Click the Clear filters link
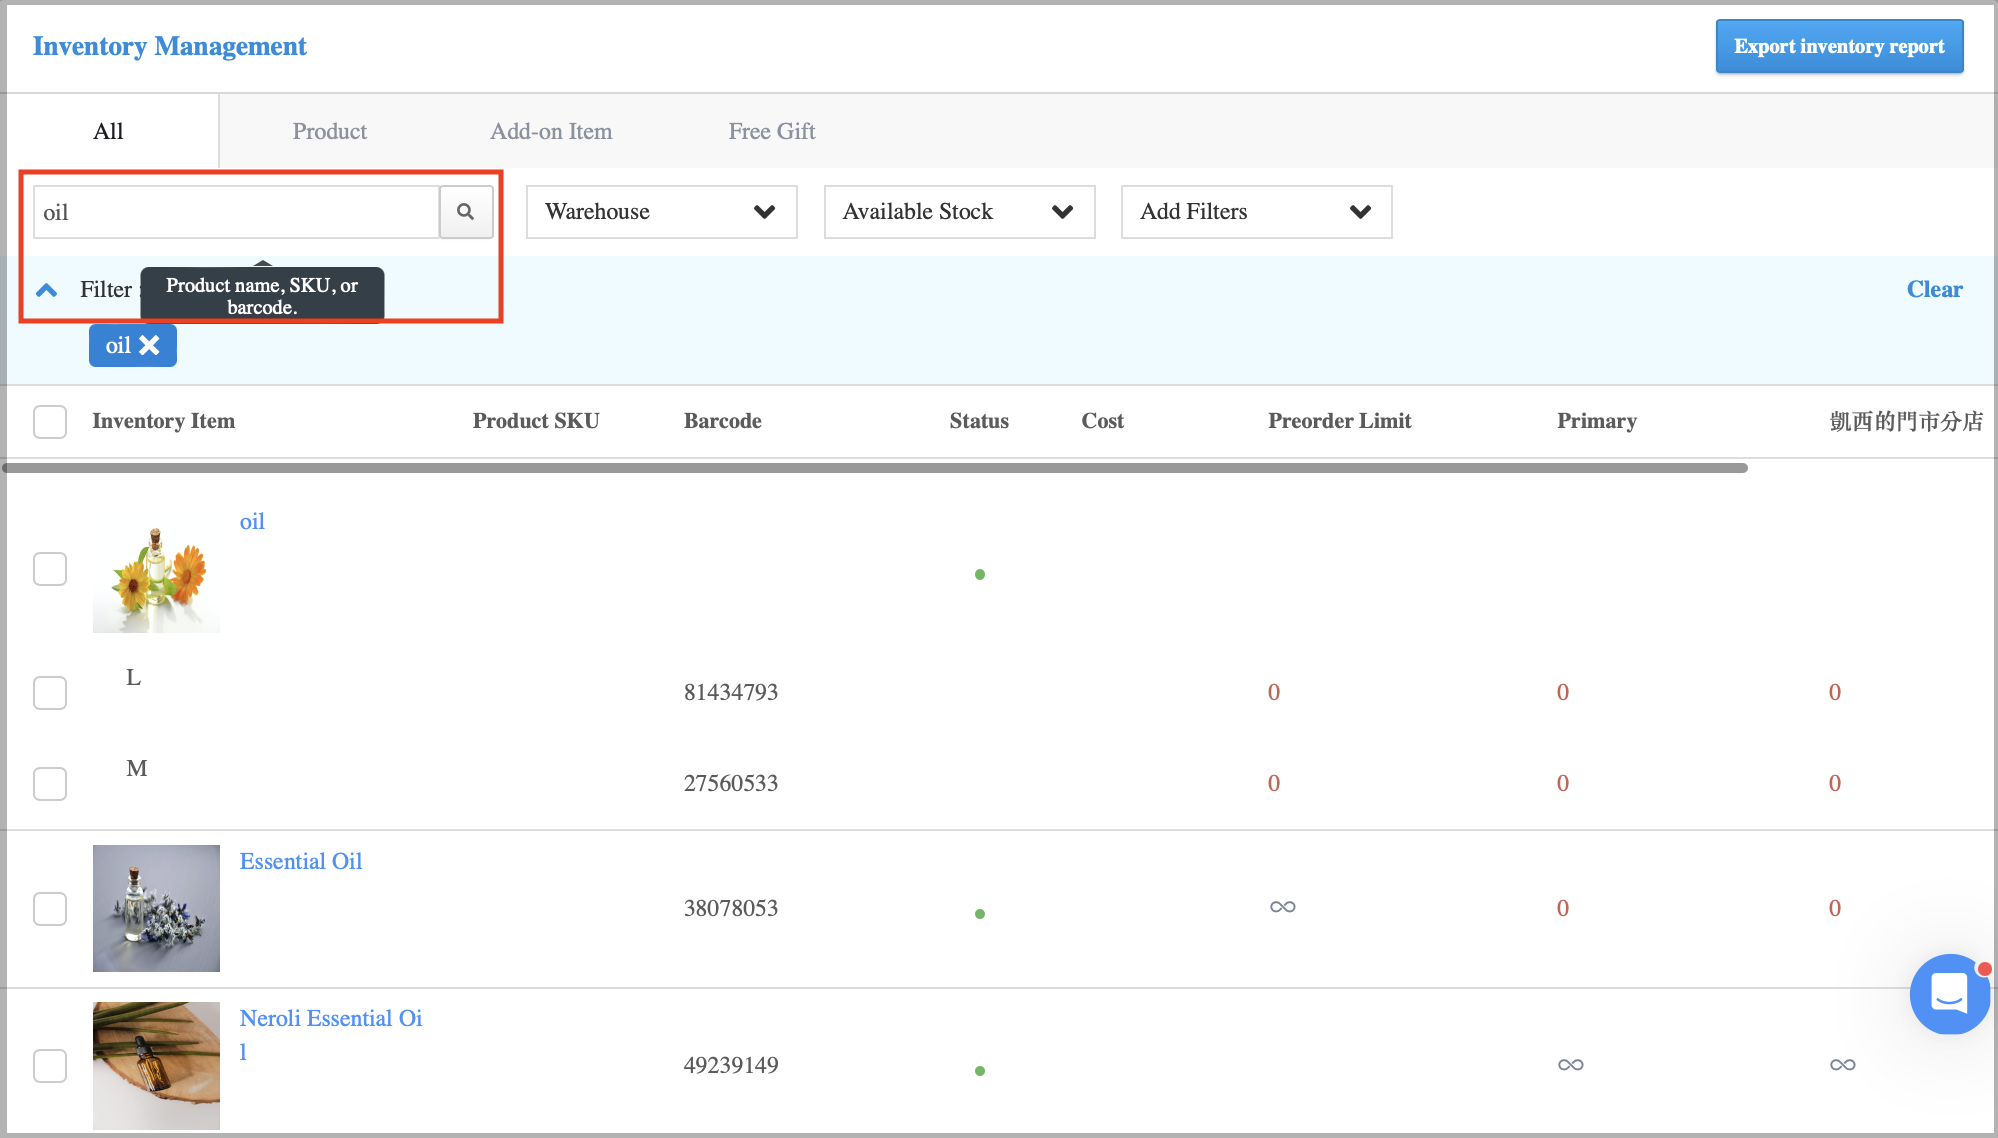This screenshot has height=1138, width=1998. pos(1934,289)
